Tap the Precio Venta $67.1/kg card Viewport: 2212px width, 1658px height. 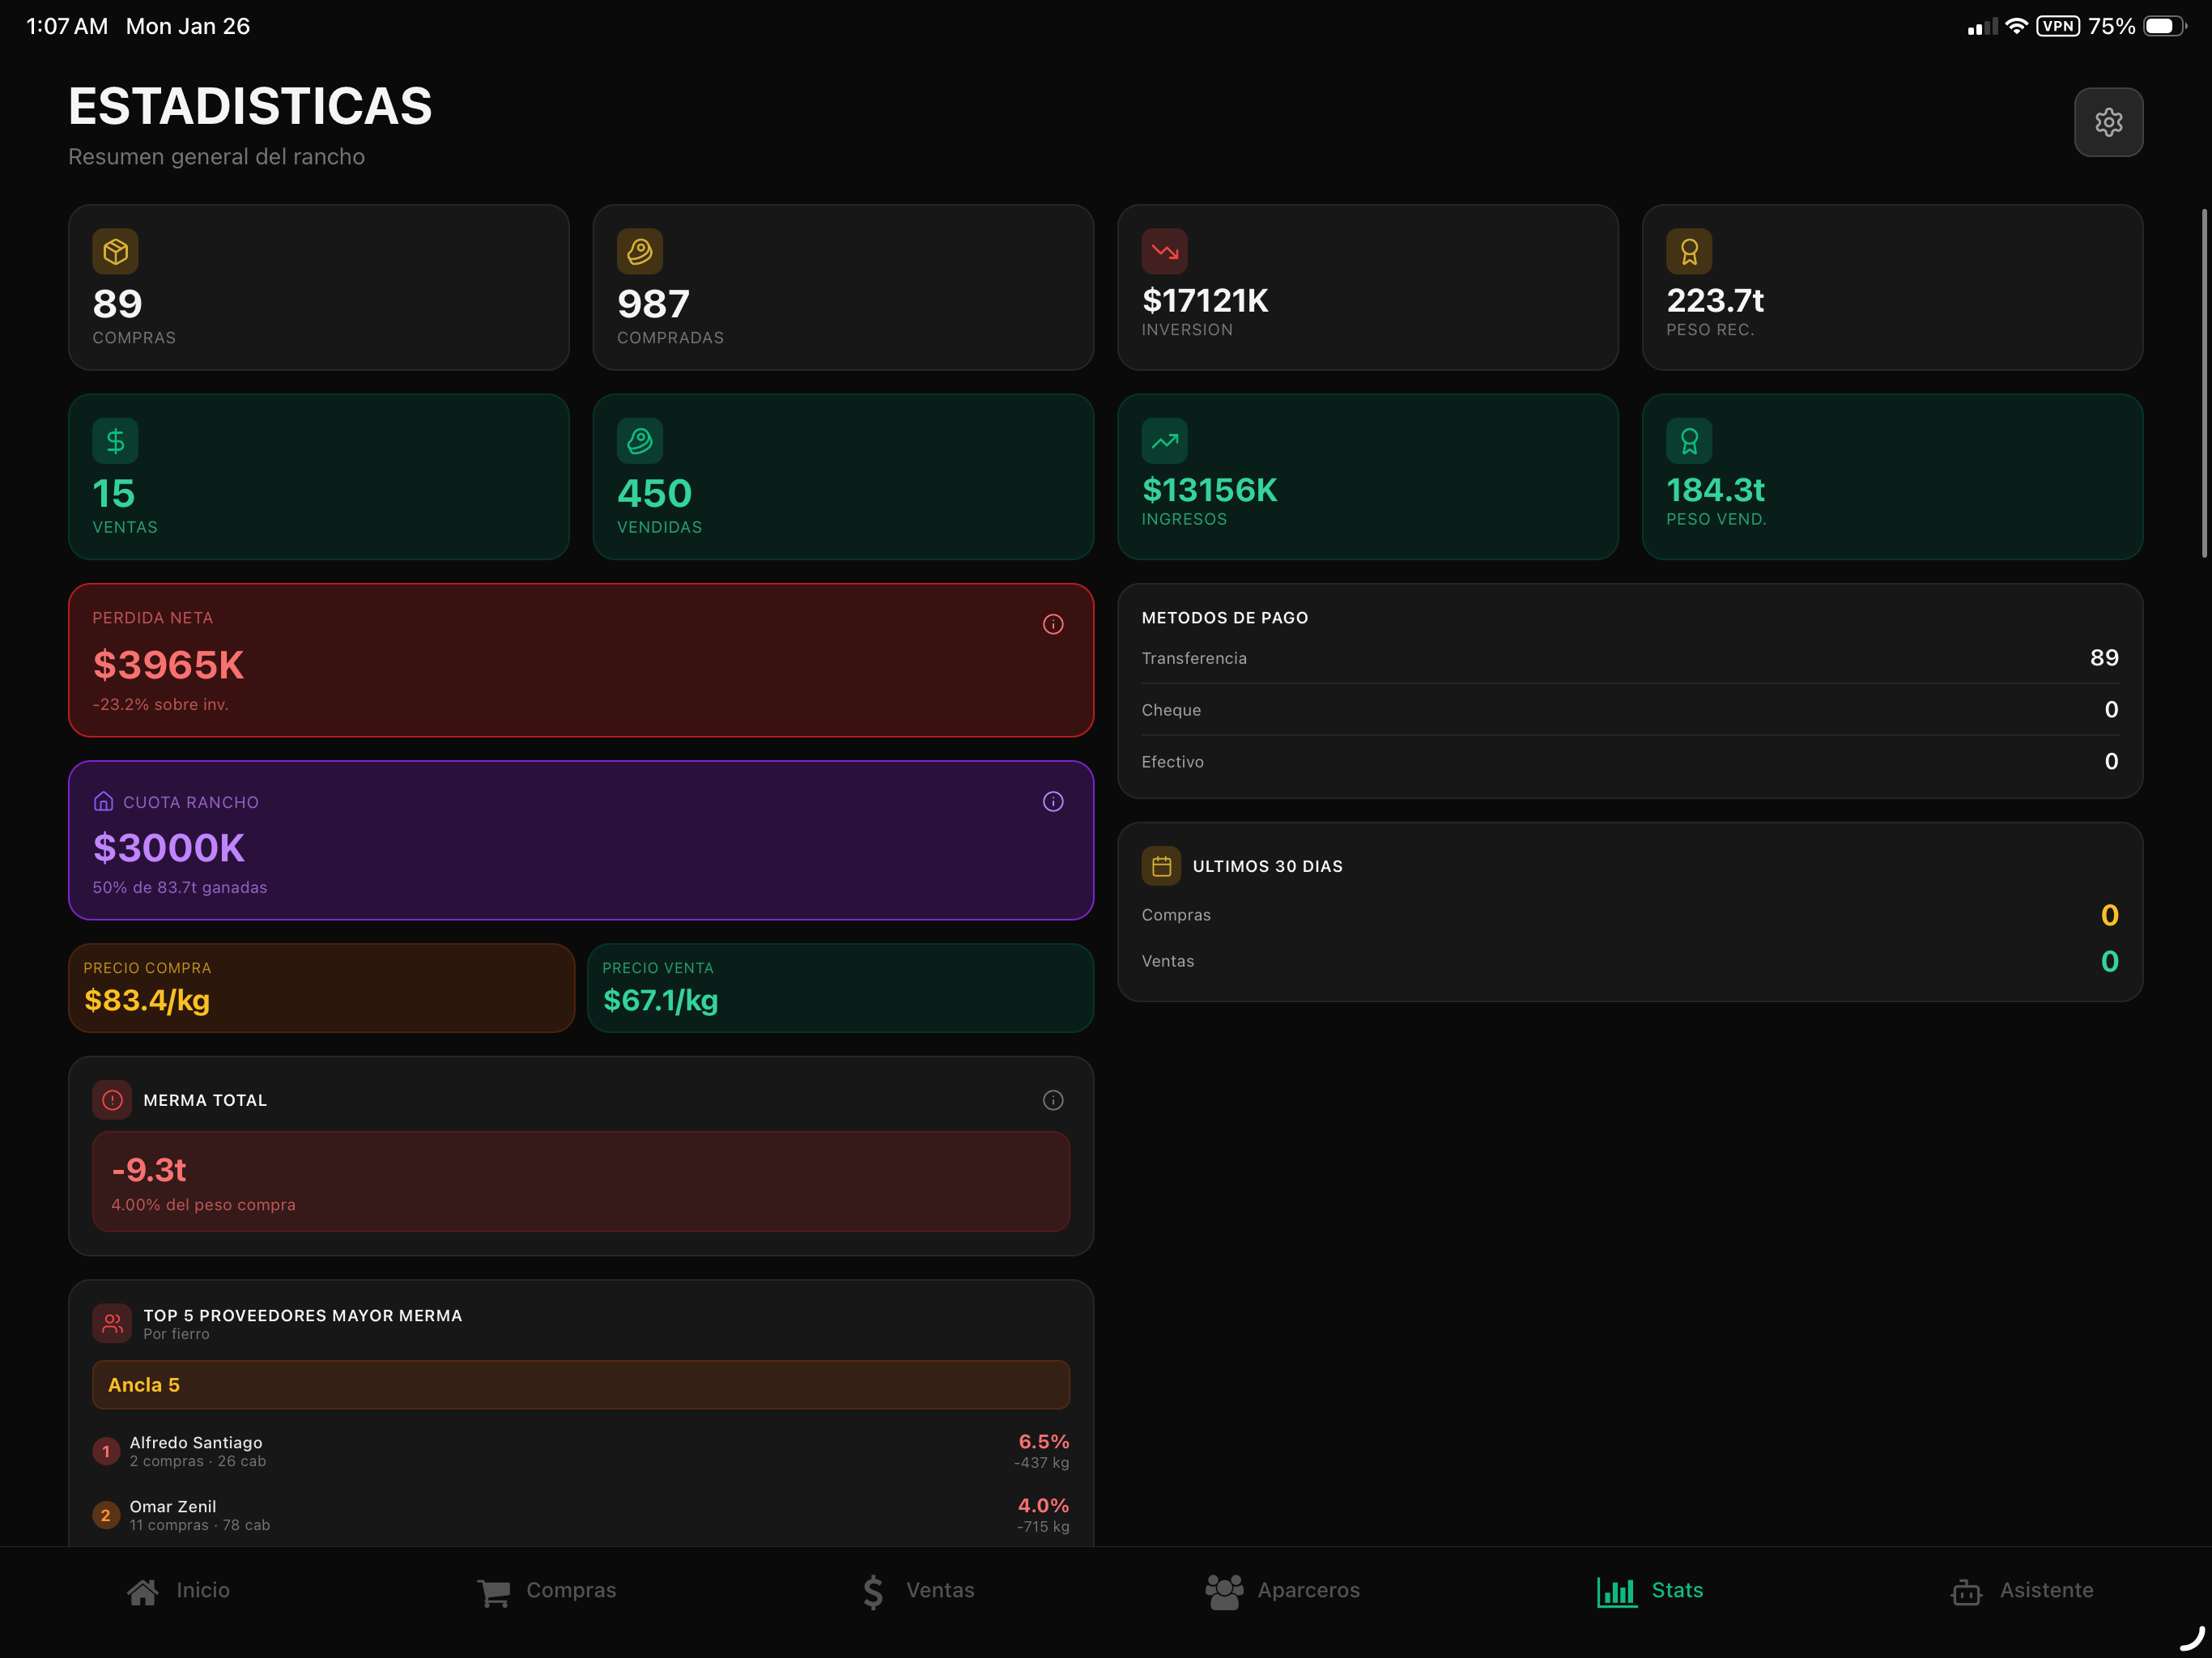[x=840, y=988]
